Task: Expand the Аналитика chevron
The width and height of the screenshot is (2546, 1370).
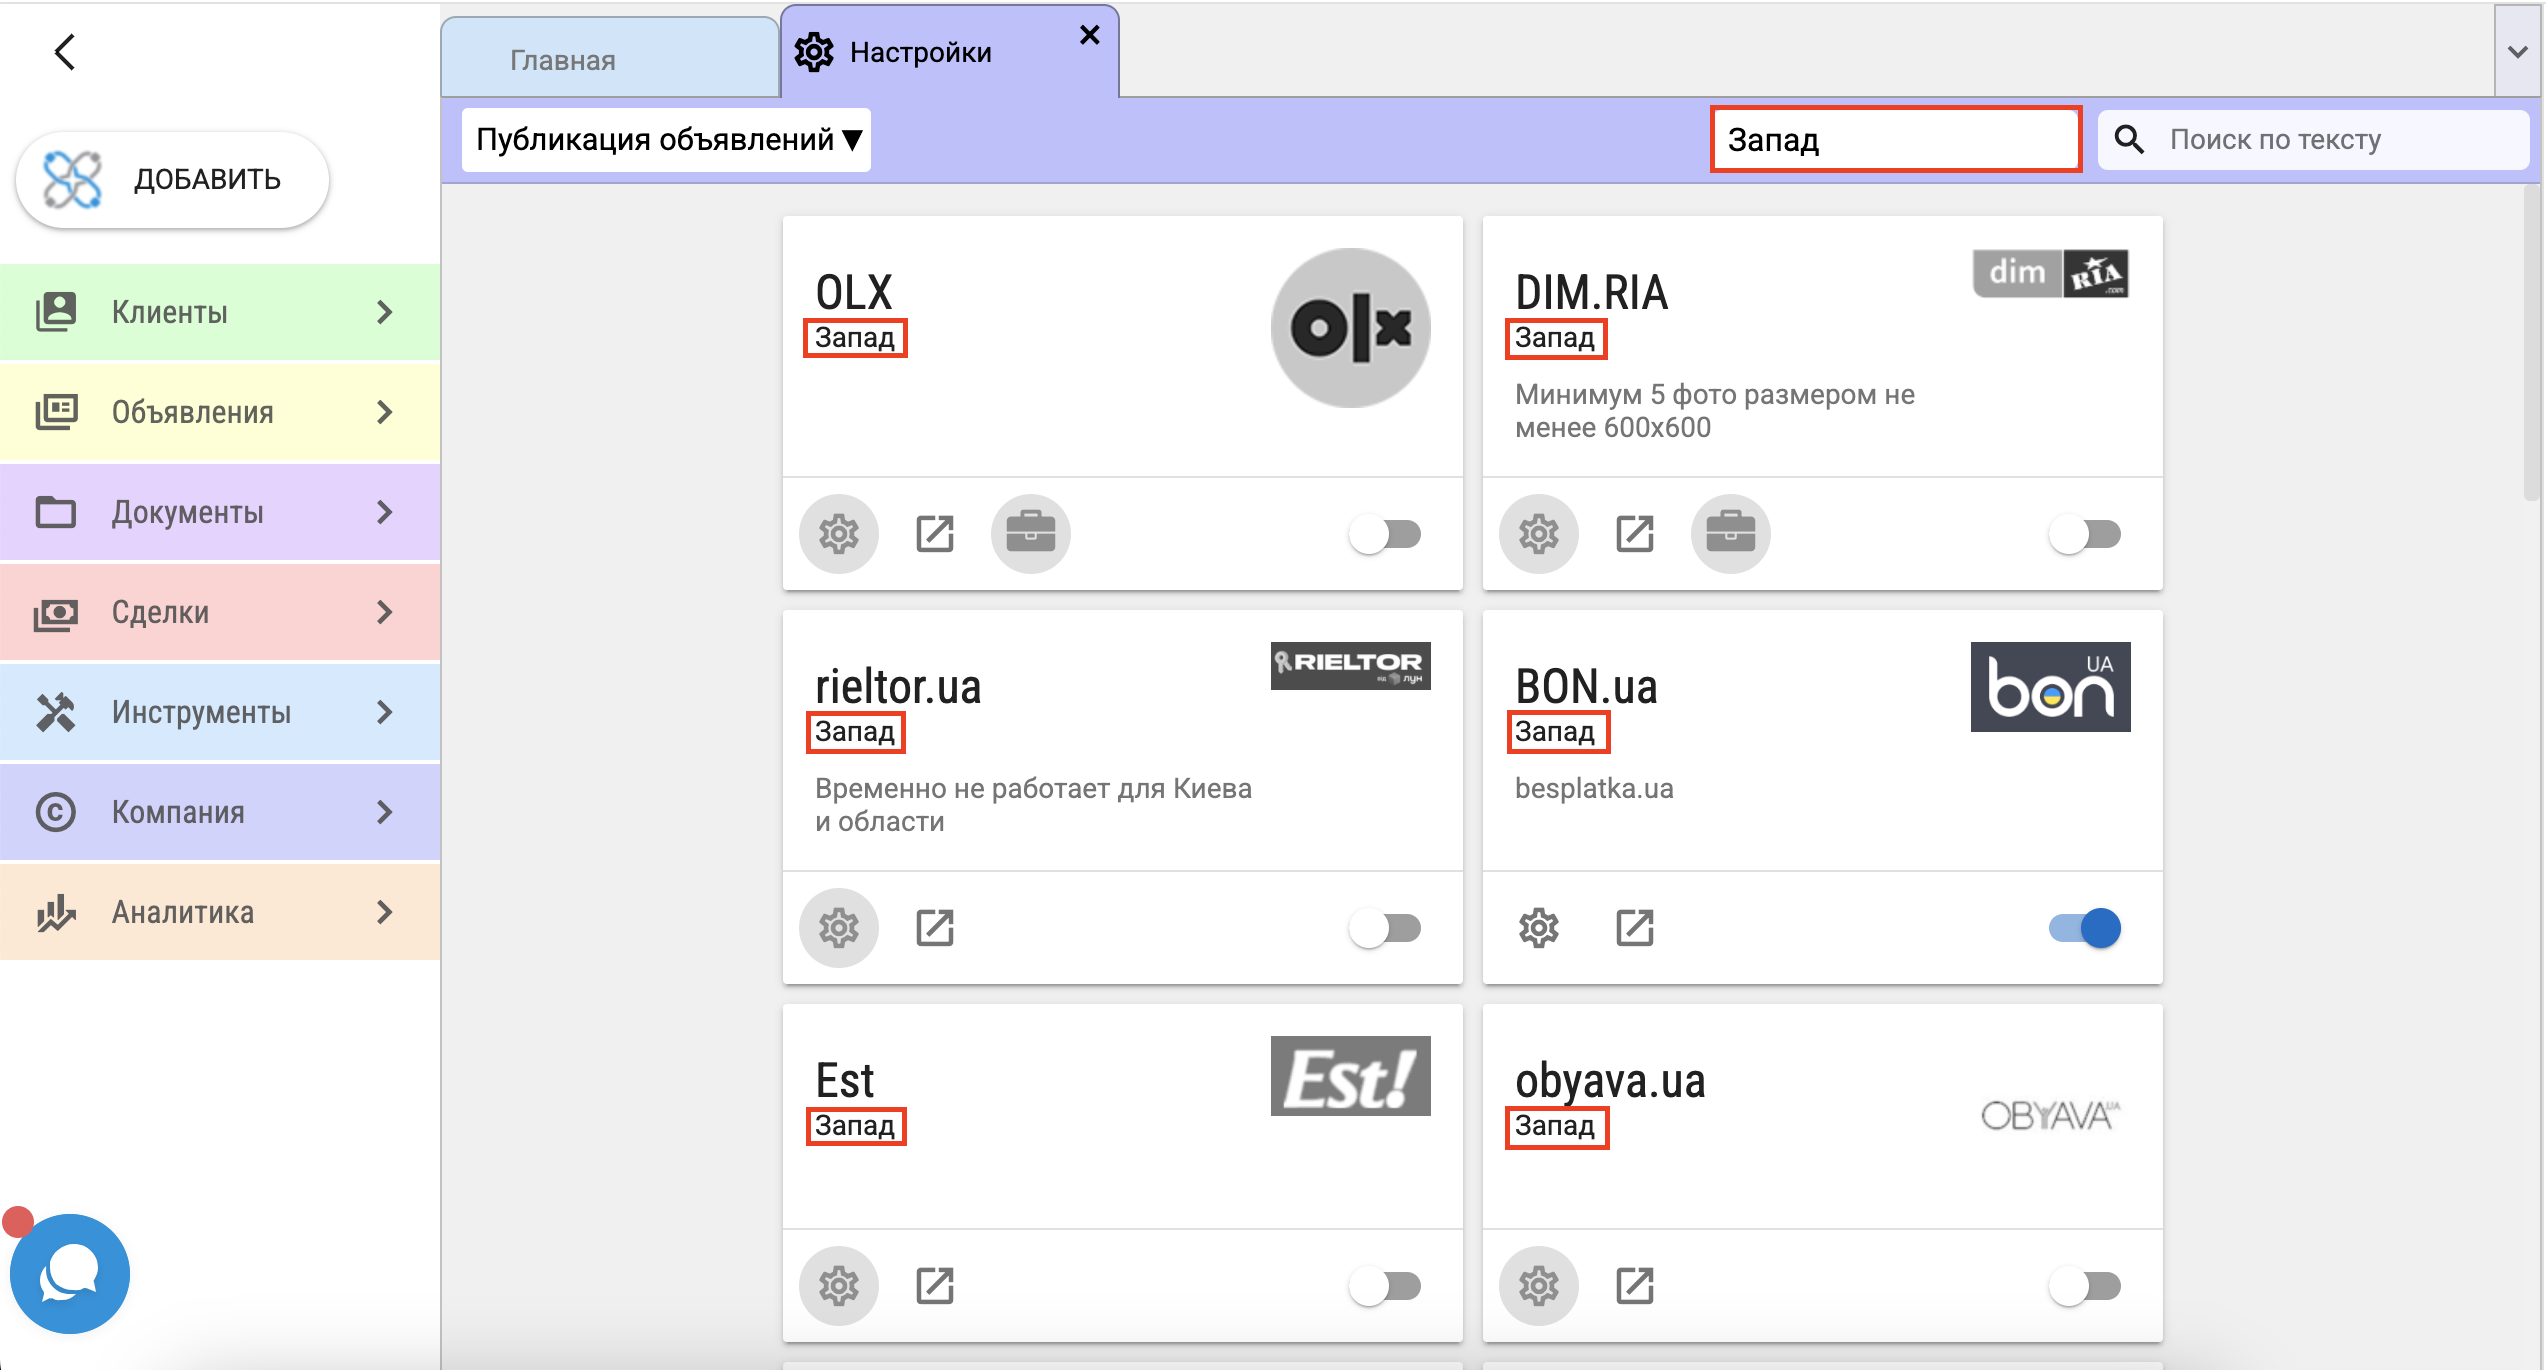Action: click(x=385, y=912)
